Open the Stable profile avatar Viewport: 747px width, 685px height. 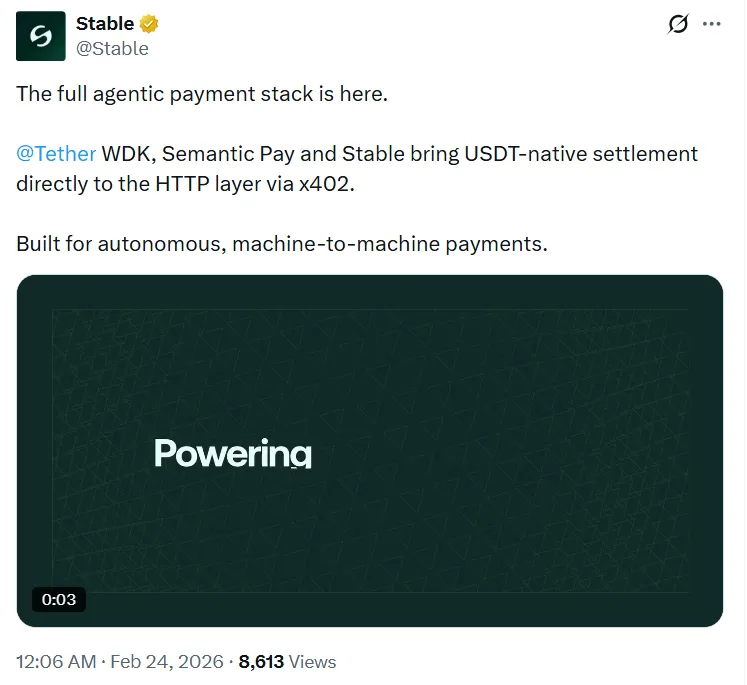[x=41, y=36]
